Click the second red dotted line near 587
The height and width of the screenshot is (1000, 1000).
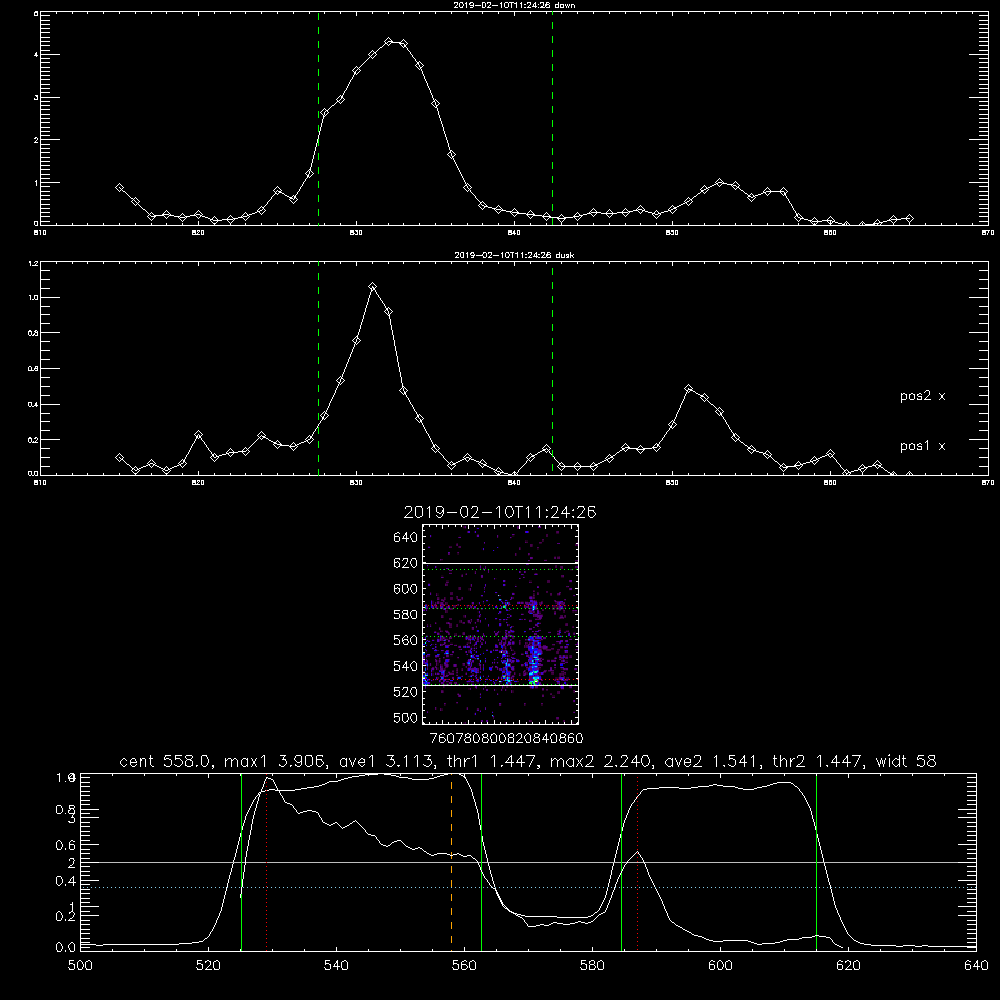tap(638, 862)
